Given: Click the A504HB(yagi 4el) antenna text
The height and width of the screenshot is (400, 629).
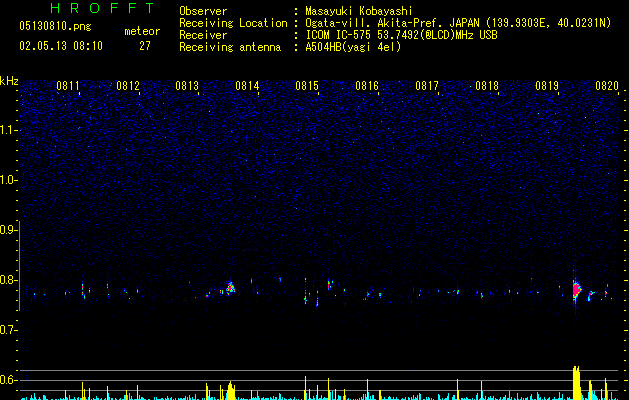Looking at the screenshot, I should click(x=353, y=47).
